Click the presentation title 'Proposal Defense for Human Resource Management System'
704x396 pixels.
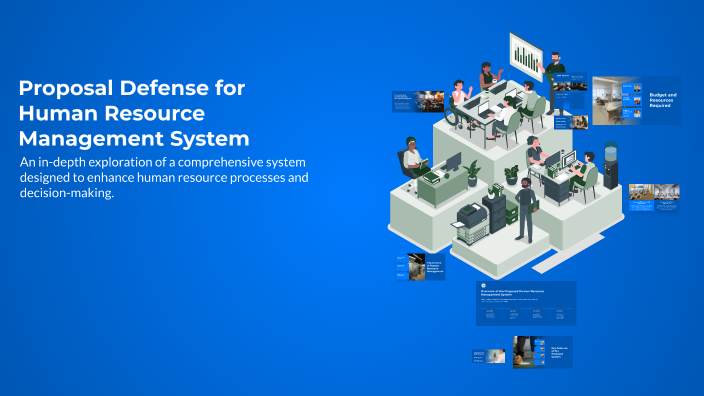tap(134, 113)
